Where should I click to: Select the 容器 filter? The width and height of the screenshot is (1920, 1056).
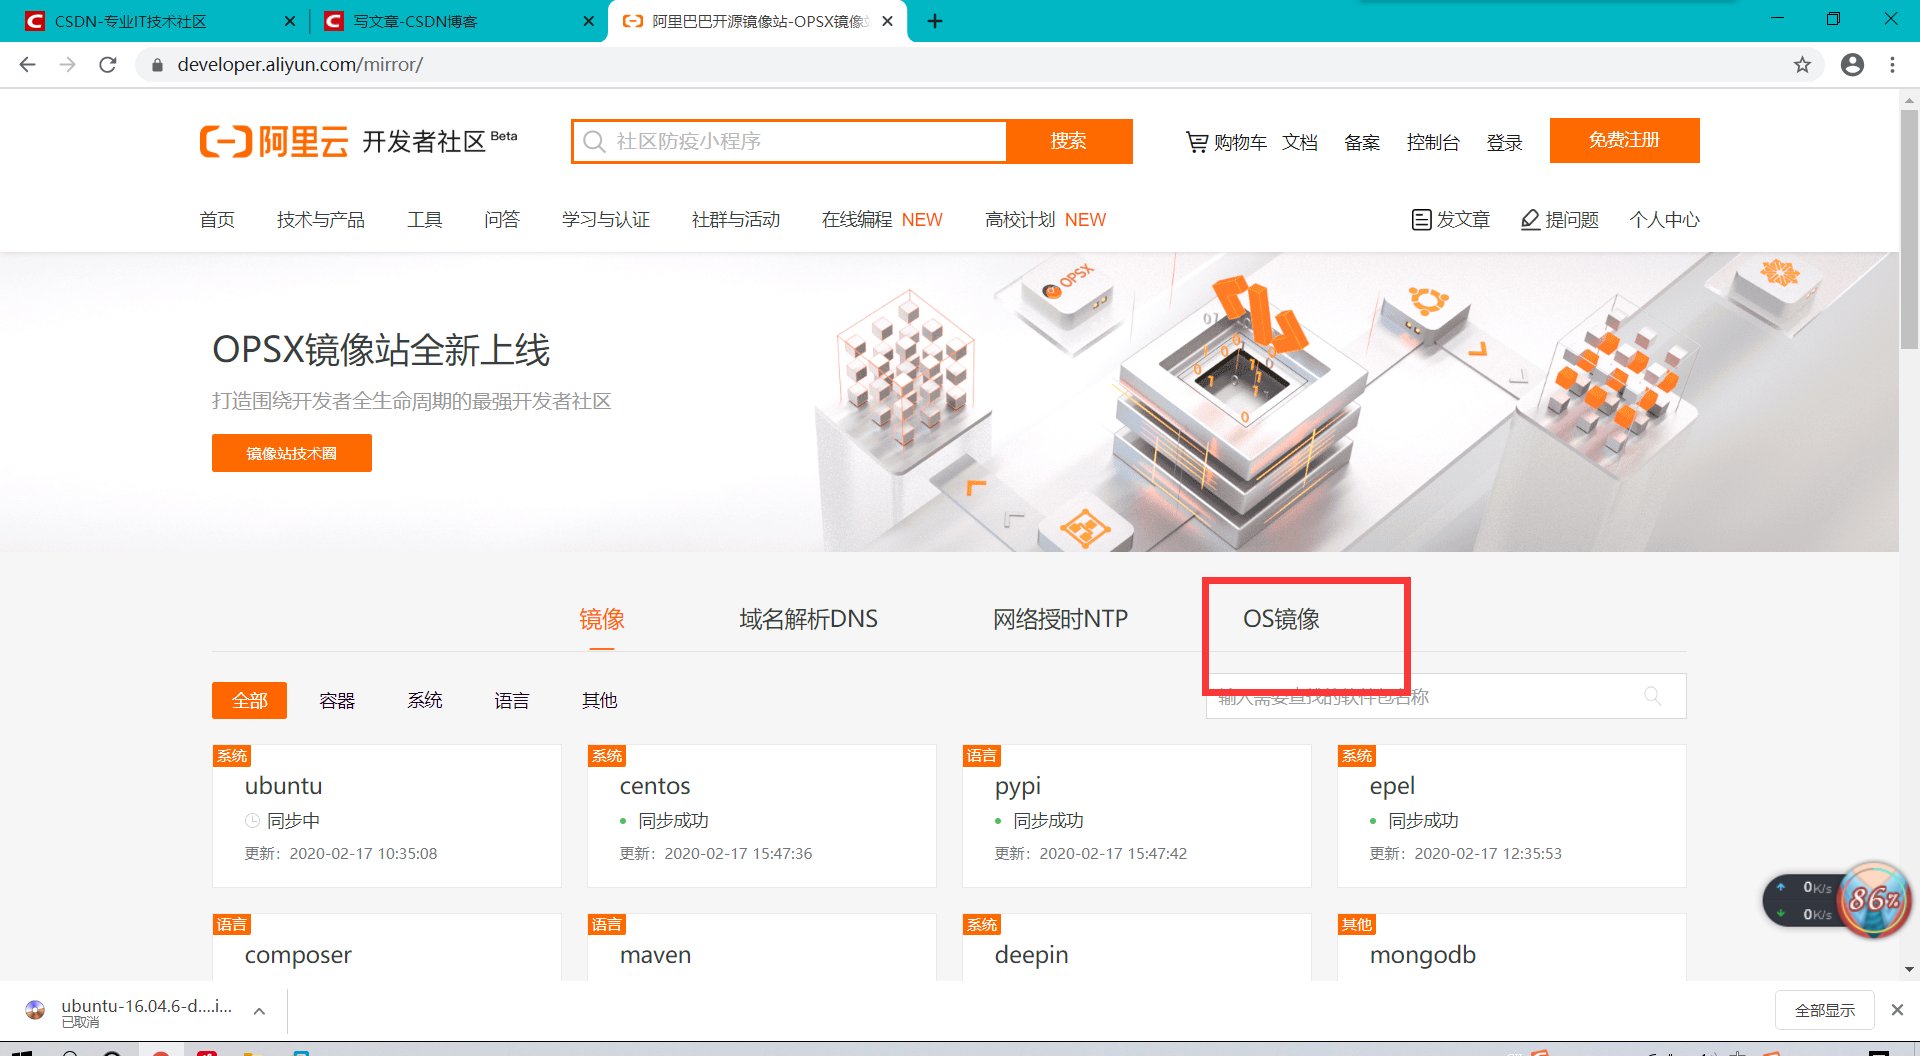coord(336,700)
